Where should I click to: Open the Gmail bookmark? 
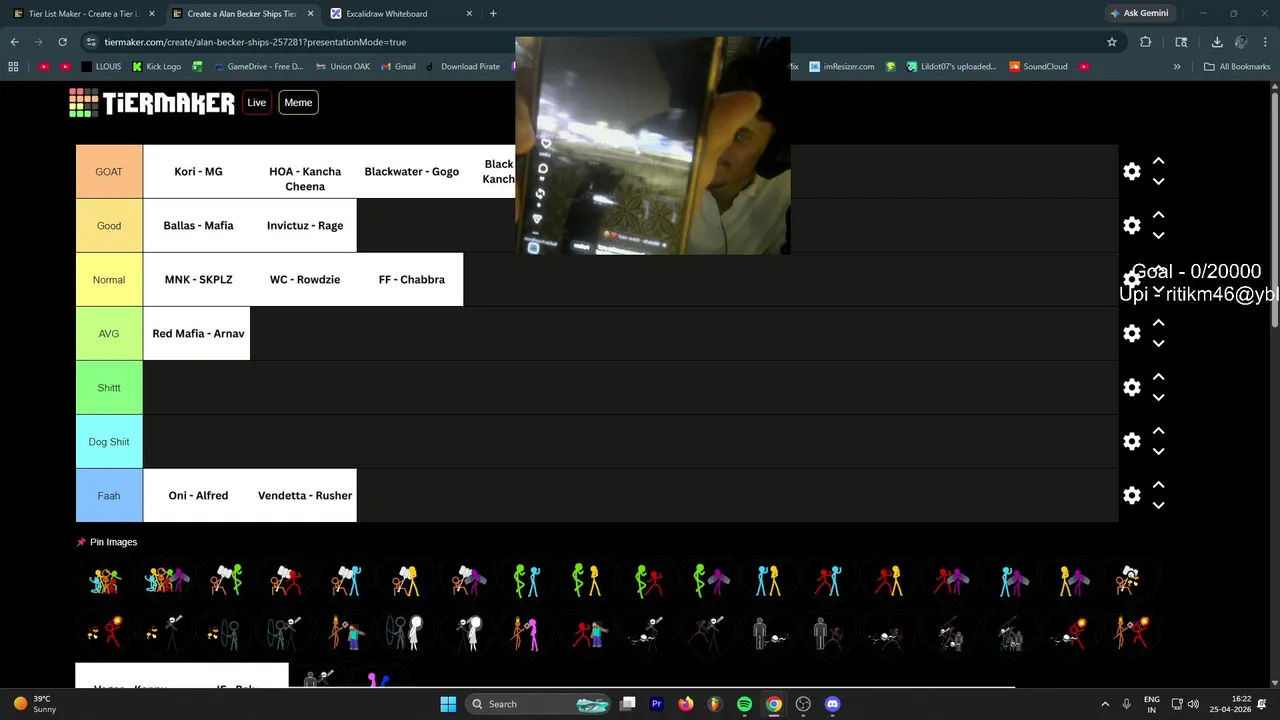coord(398,67)
